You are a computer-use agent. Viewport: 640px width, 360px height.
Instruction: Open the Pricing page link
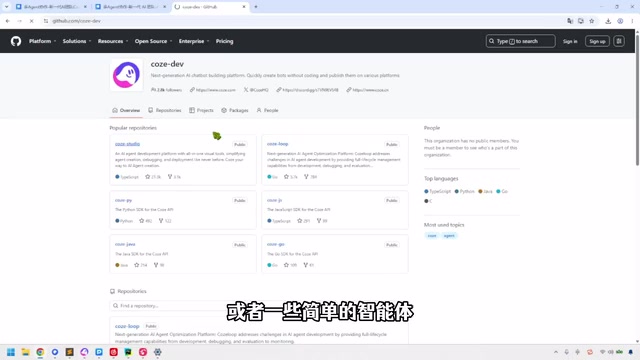coord(224,41)
